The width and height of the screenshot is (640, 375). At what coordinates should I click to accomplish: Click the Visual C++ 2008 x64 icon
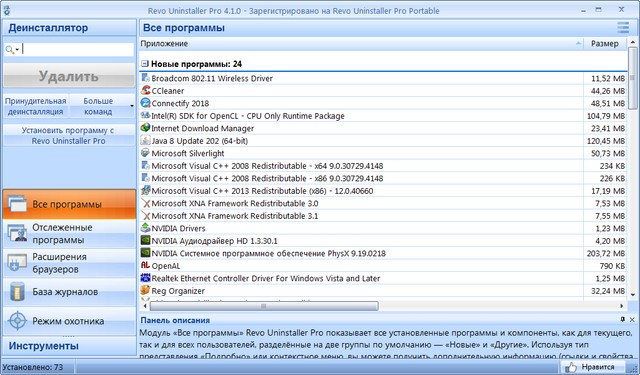145,166
